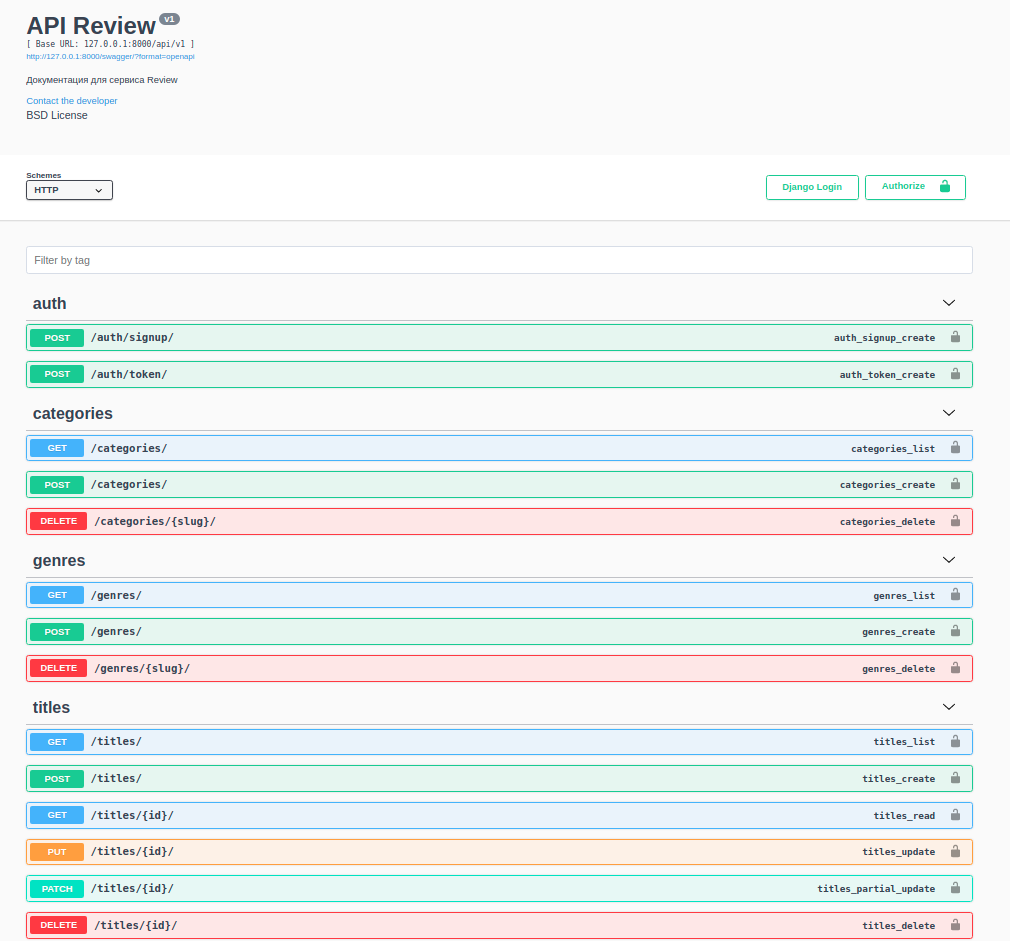Open the PATCH /titles/{id}/ operation
The height and width of the screenshot is (941, 1010).
(400, 888)
